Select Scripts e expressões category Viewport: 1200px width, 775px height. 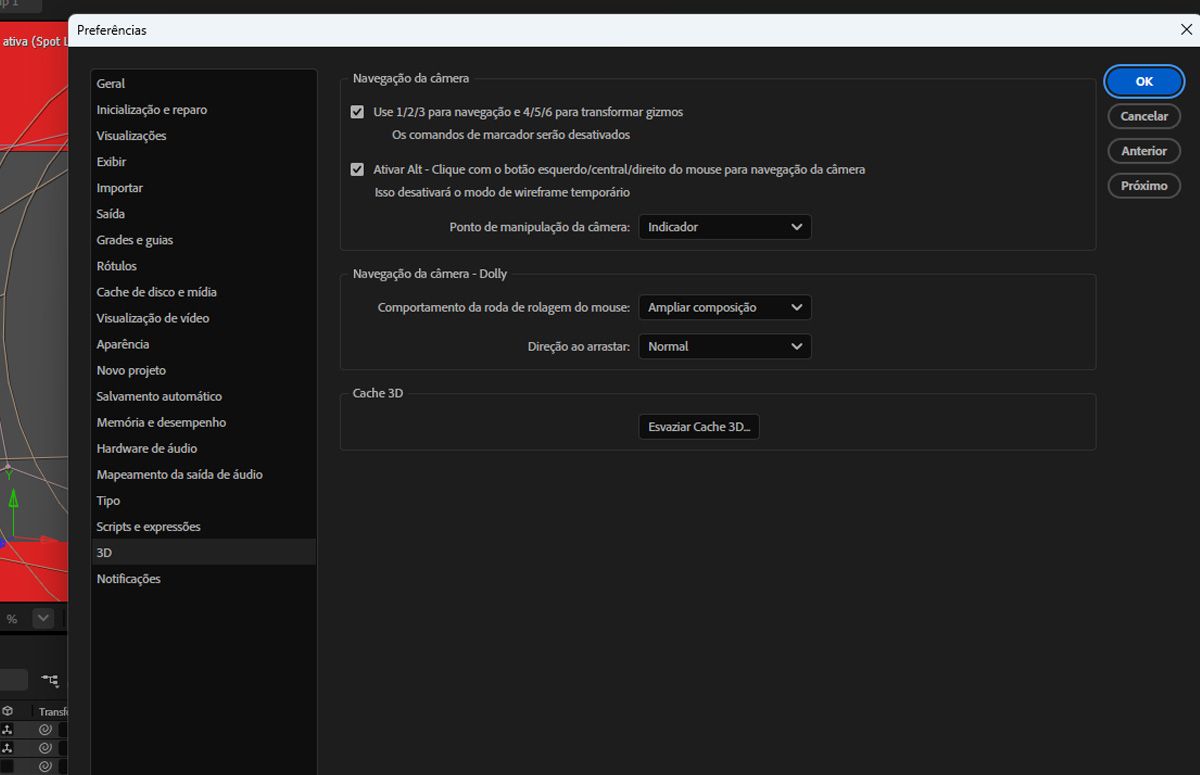[x=203, y=526]
